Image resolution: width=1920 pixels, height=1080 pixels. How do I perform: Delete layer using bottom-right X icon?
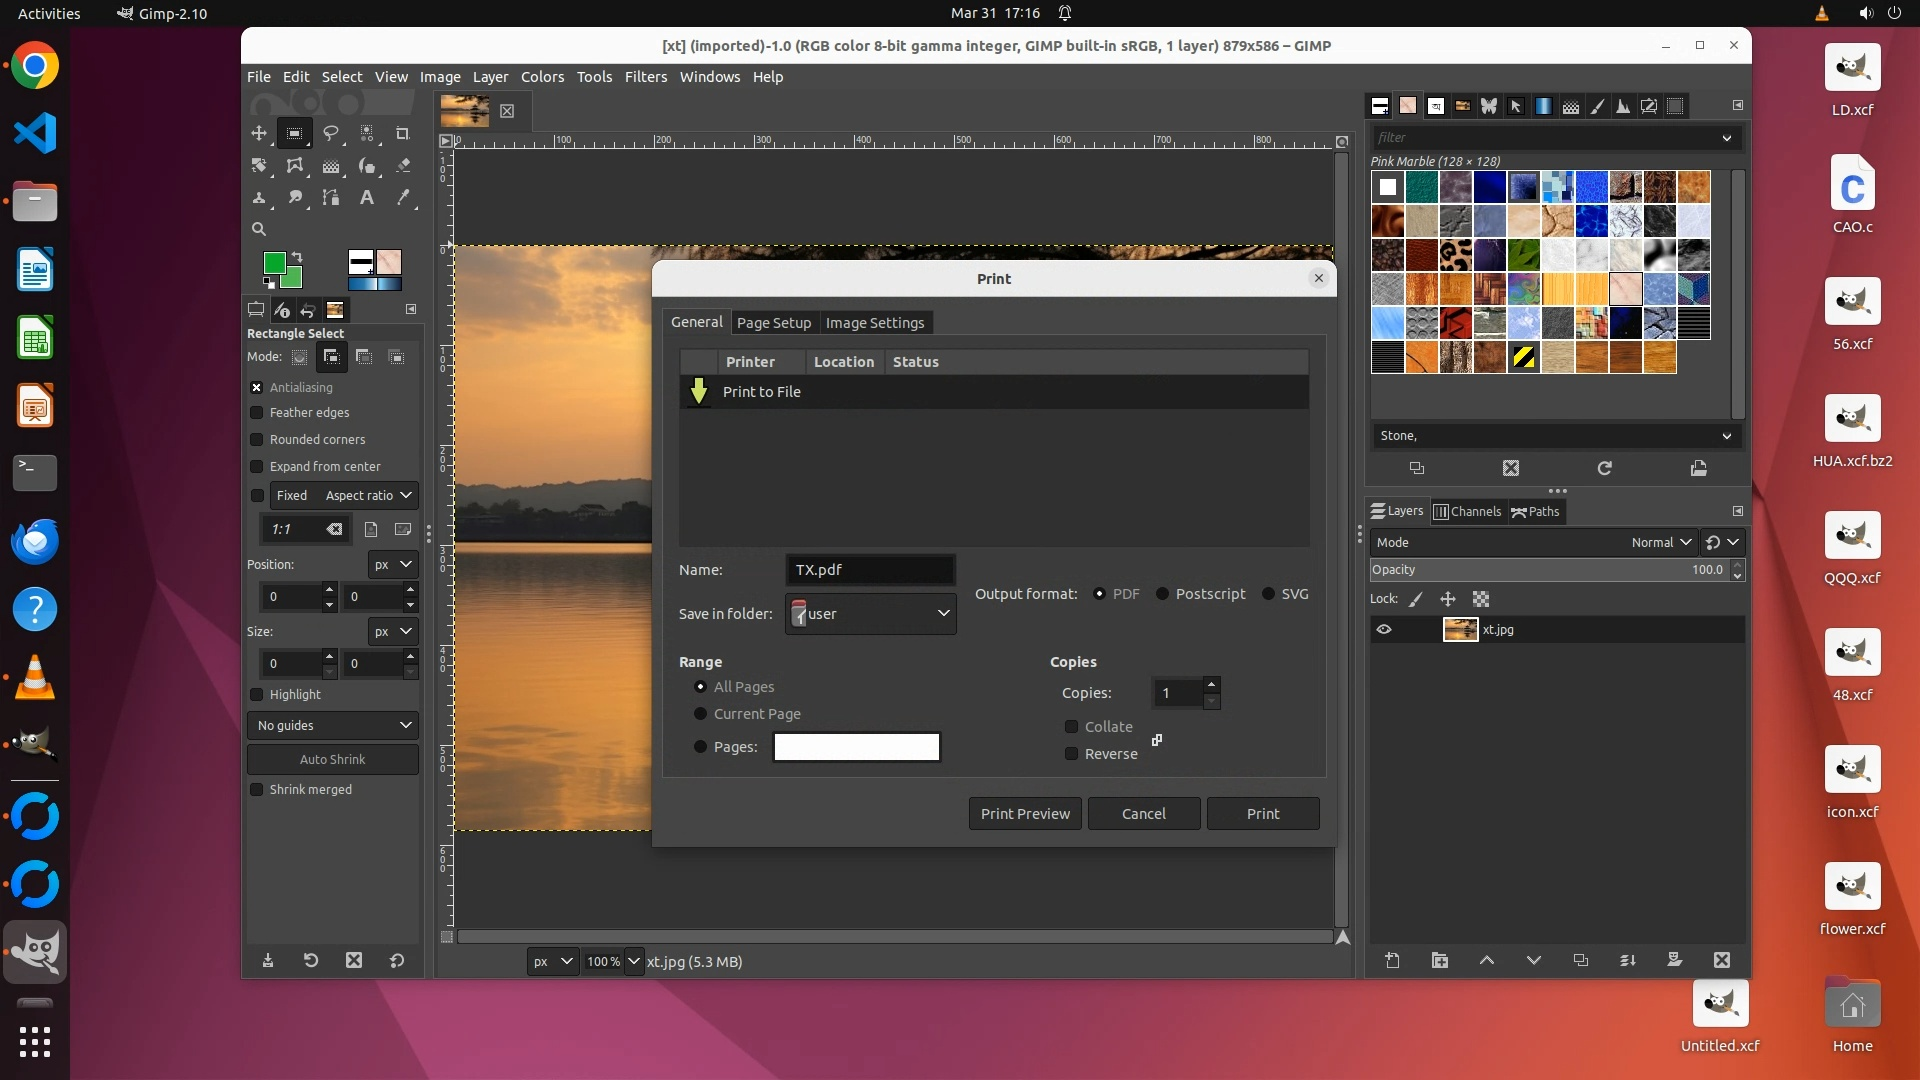pyautogui.click(x=1721, y=960)
